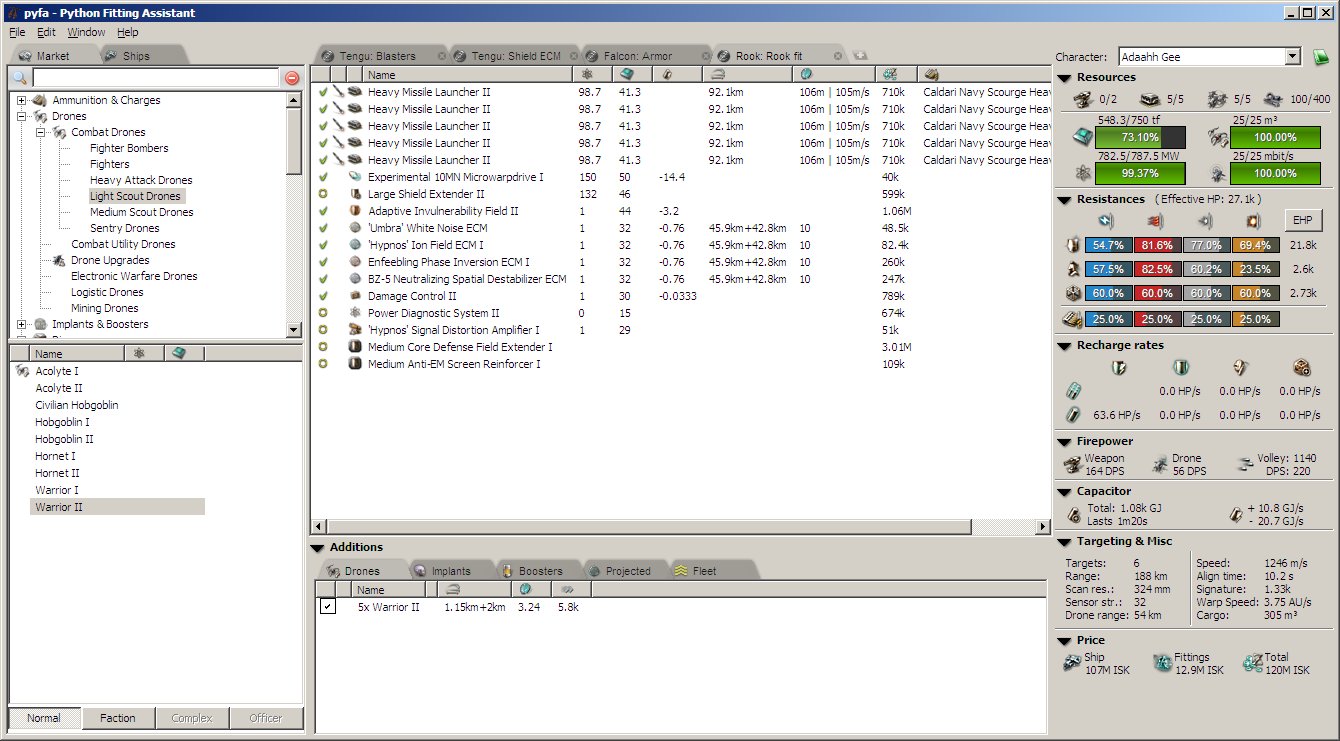The width and height of the screenshot is (1340, 741).
Task: Toggle state of 'Hypnos' Ion Field ECM I
Action: pyautogui.click(x=323, y=245)
